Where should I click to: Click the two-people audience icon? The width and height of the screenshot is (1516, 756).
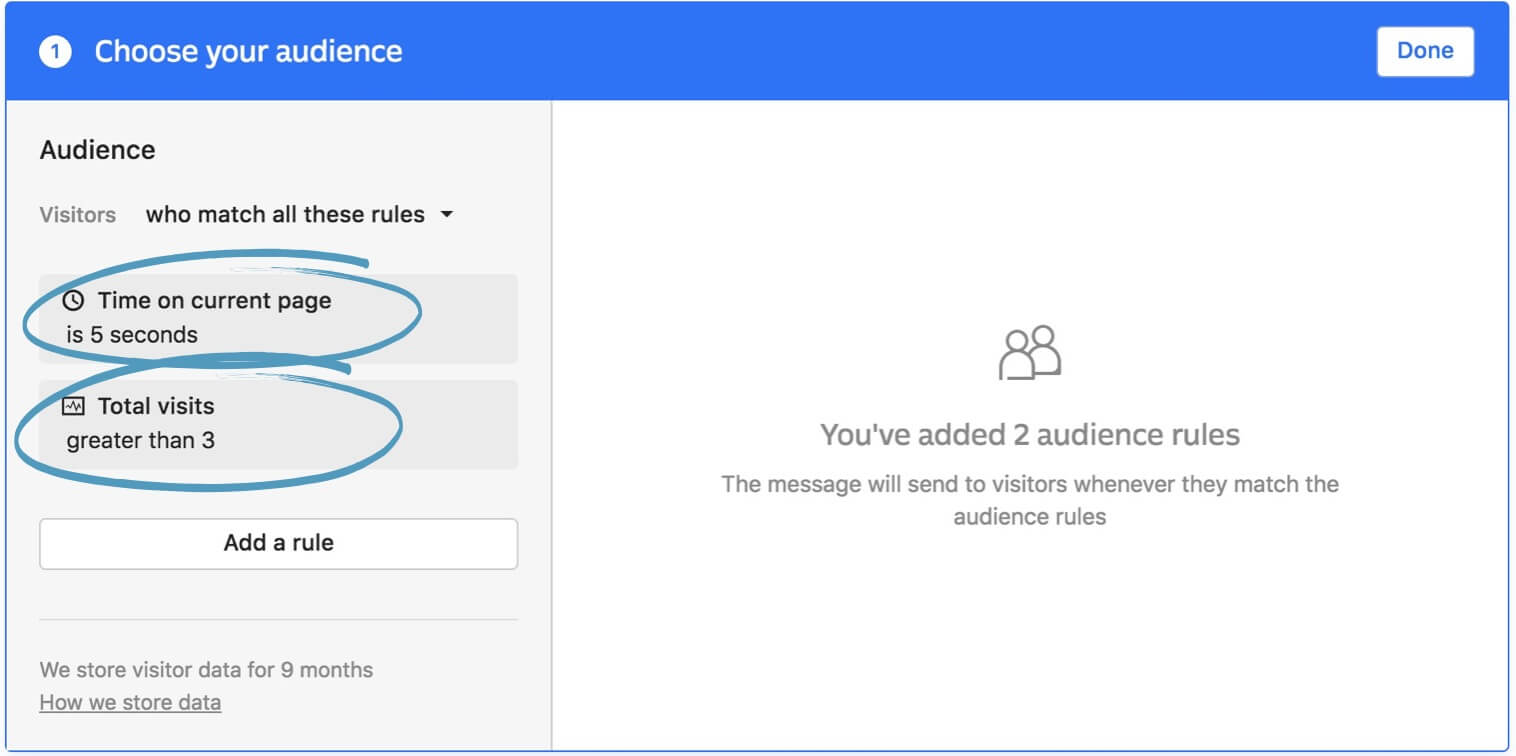1029,353
